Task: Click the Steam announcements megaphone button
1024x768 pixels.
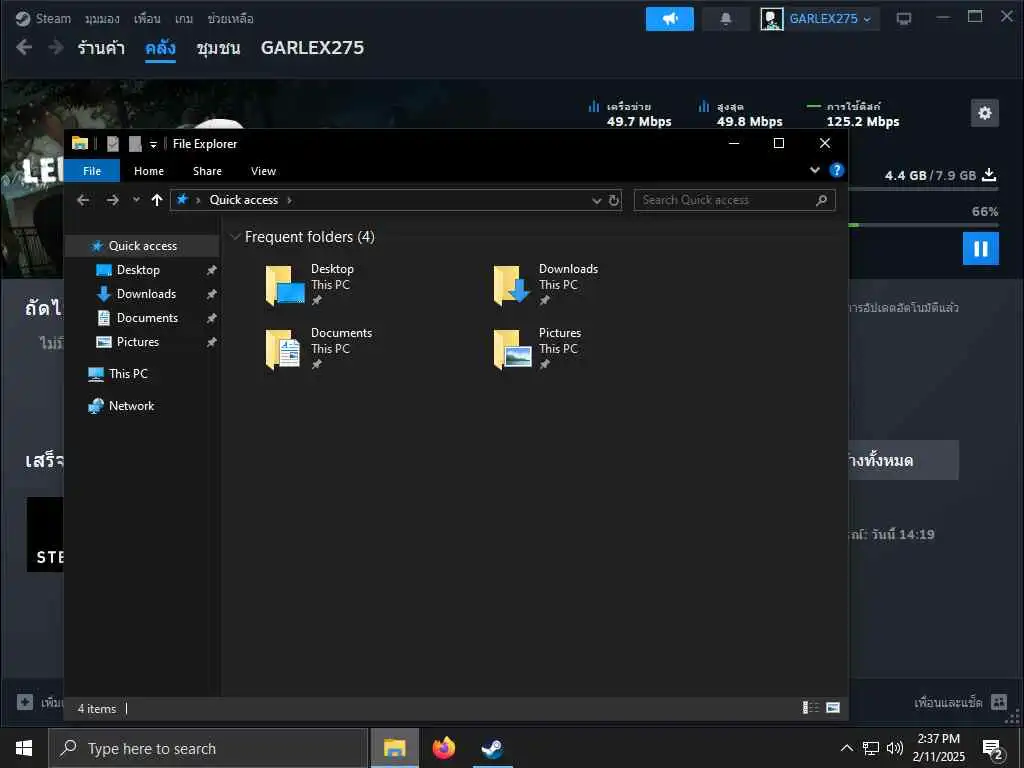Action: [x=670, y=18]
